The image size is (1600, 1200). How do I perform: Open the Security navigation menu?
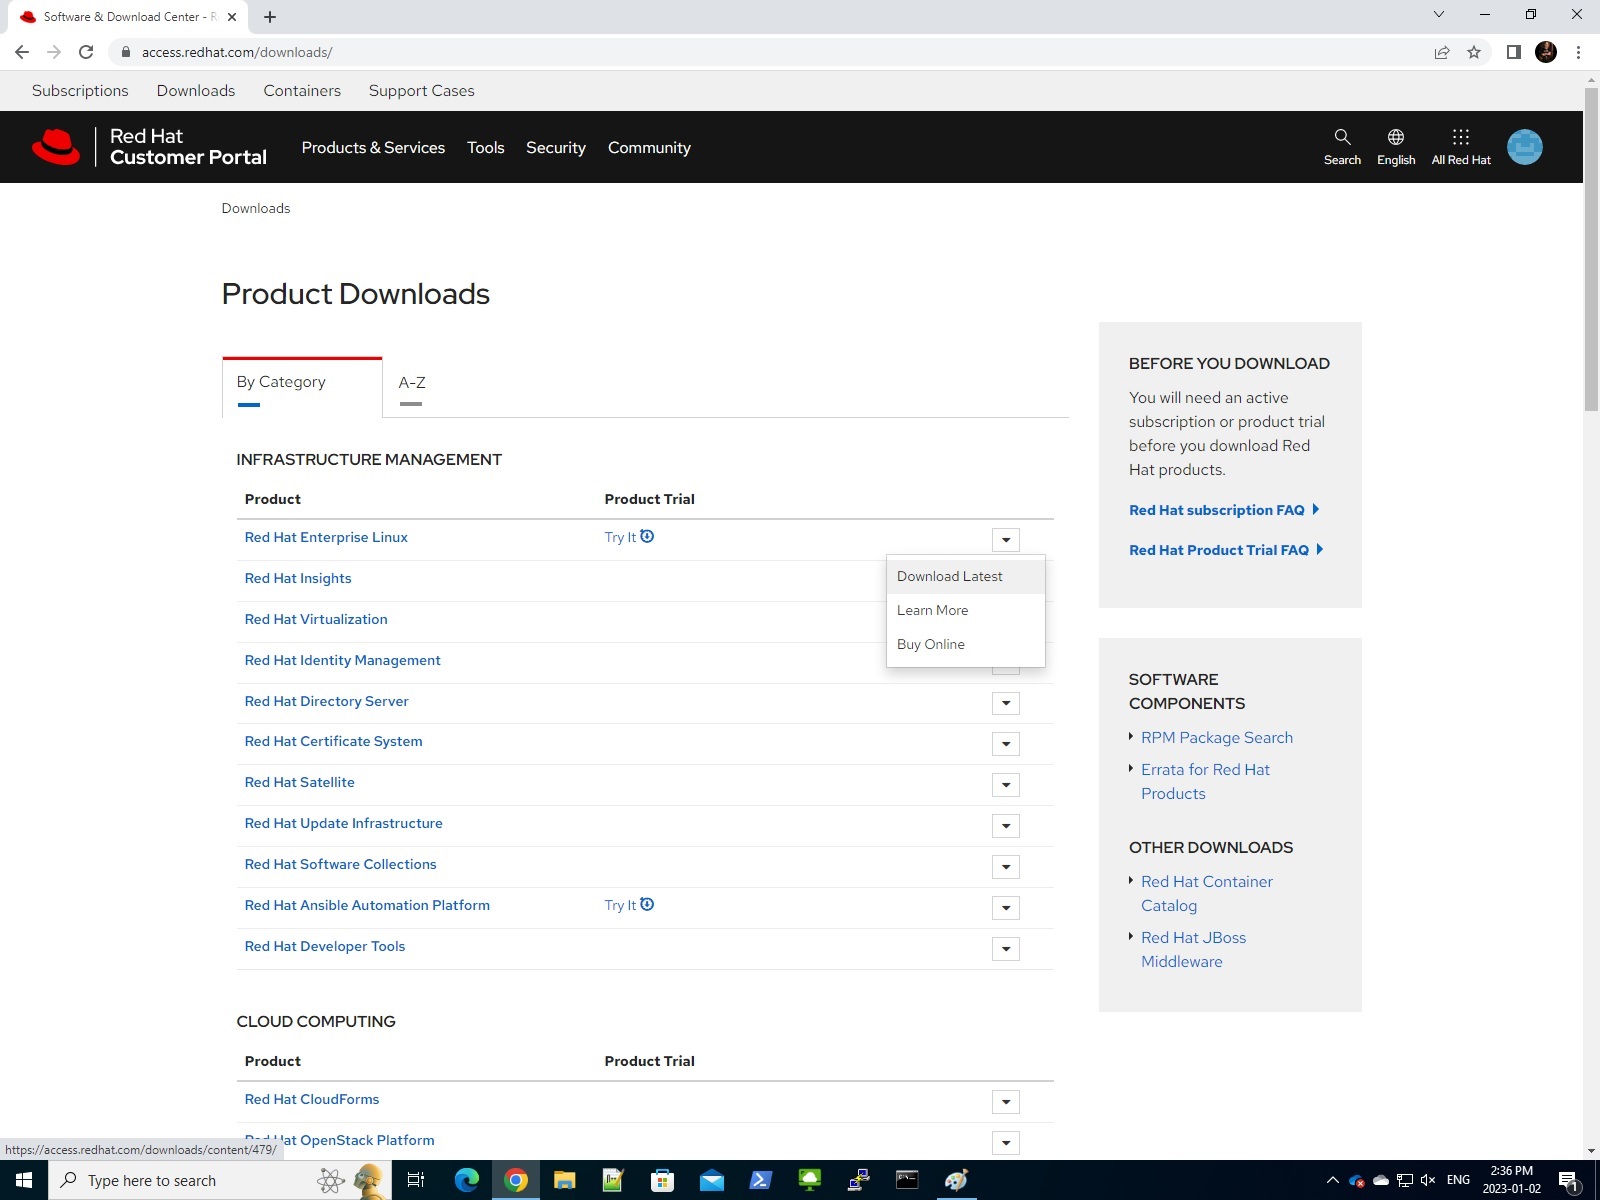(556, 147)
